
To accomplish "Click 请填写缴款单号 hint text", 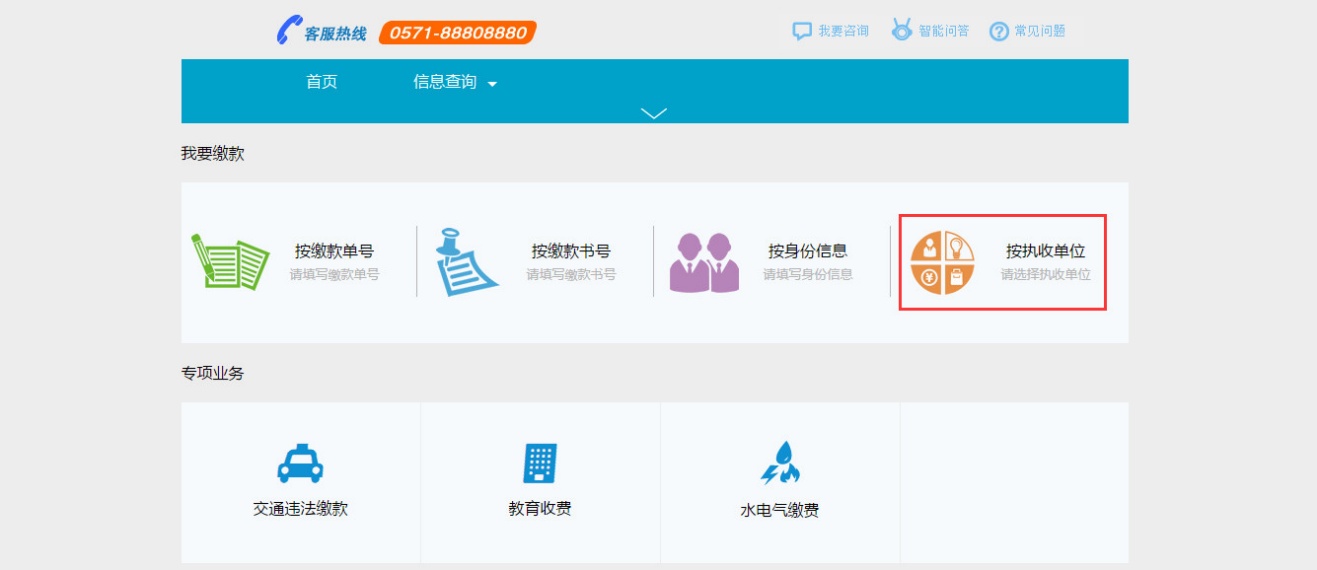I will pos(334,274).
